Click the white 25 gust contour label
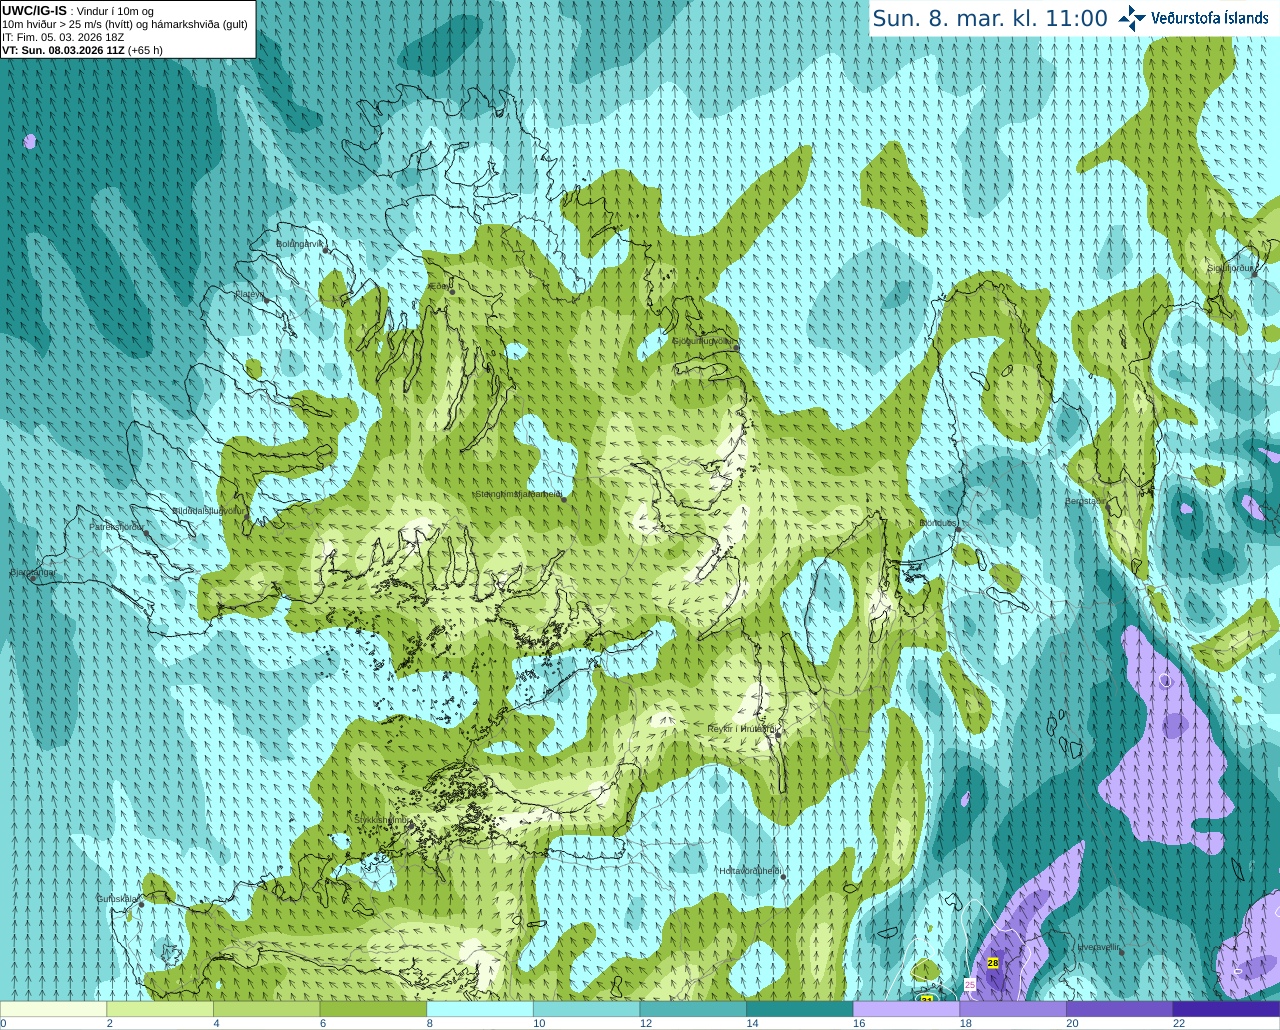Screen dimensions: 1280x1030 pyautogui.click(x=969, y=985)
